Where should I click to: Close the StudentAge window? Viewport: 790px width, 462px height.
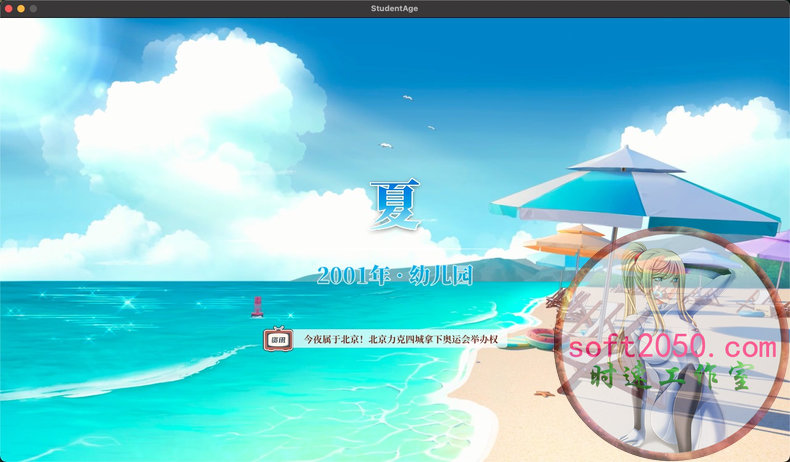pos(8,8)
